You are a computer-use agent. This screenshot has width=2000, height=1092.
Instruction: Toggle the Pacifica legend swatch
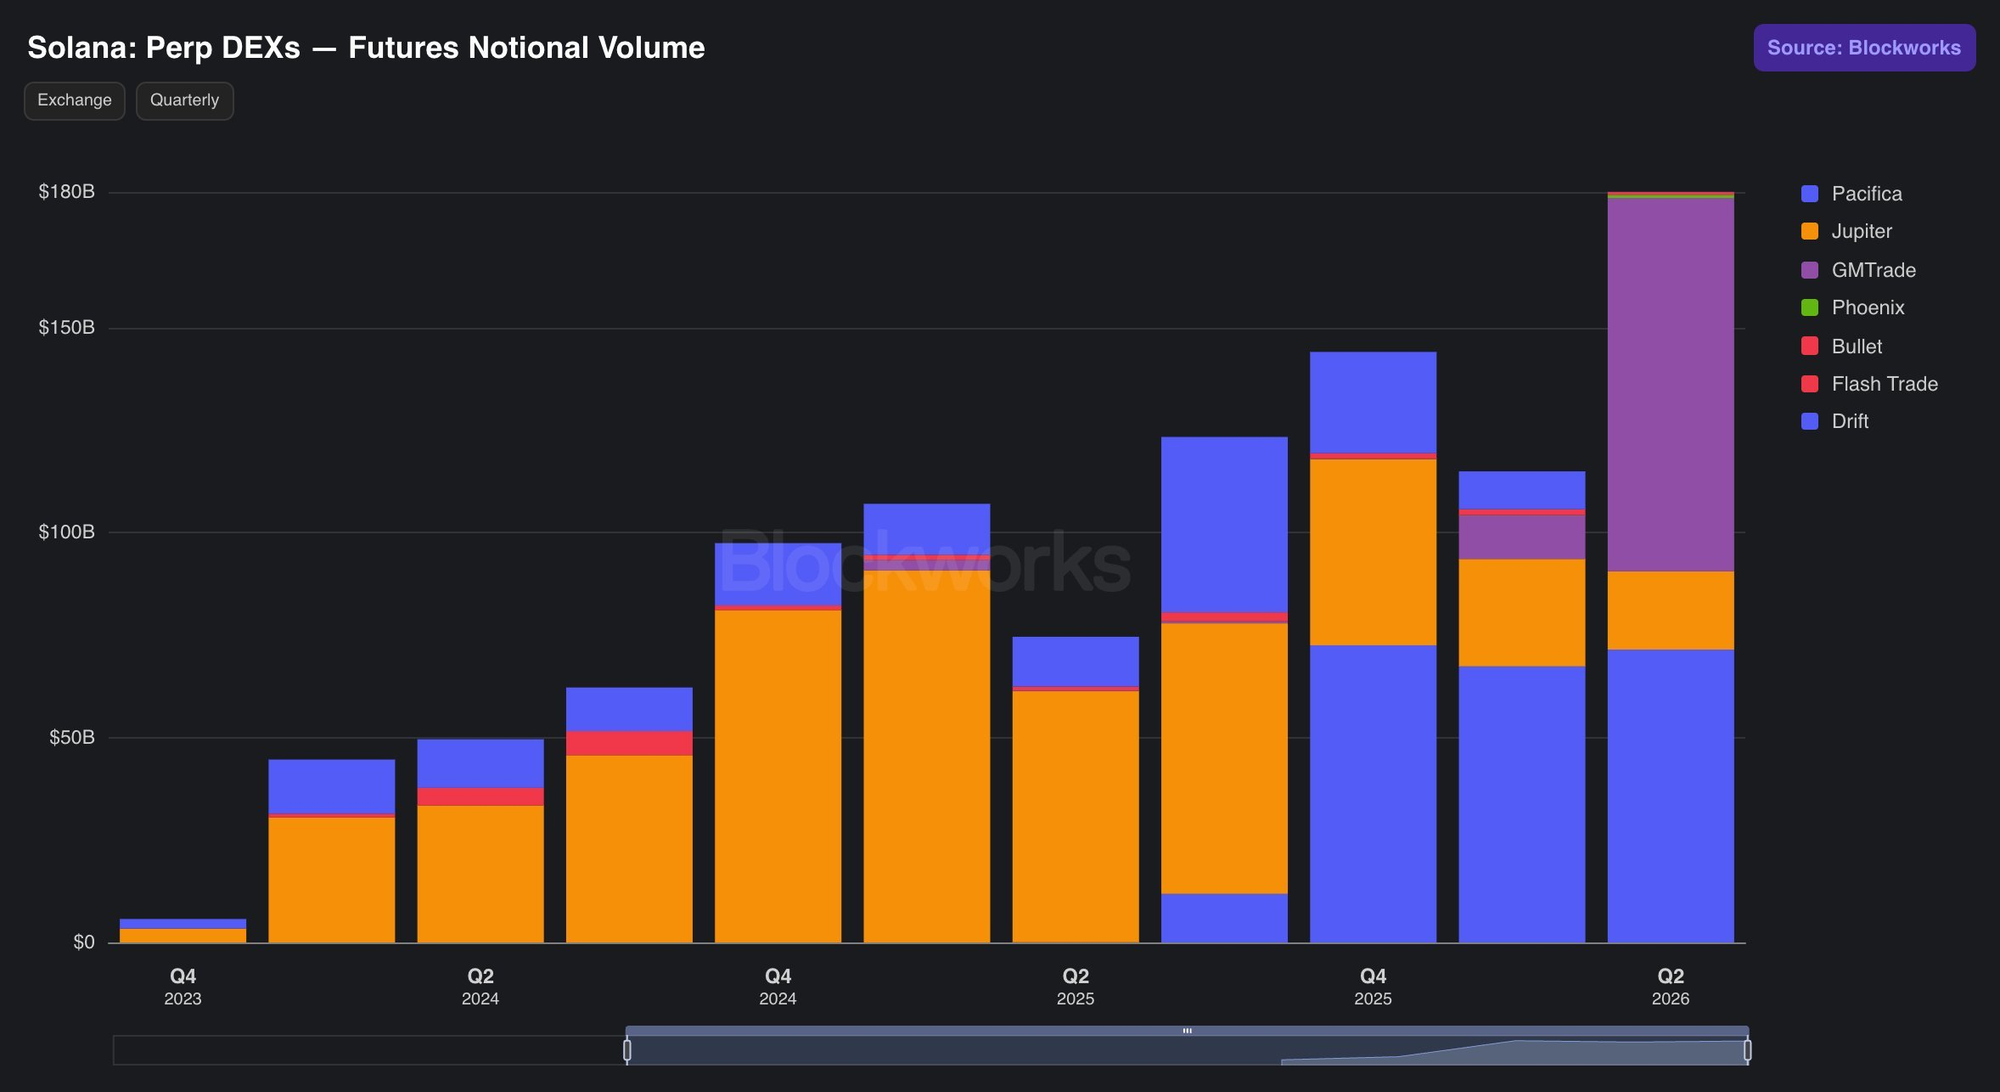click(1809, 194)
